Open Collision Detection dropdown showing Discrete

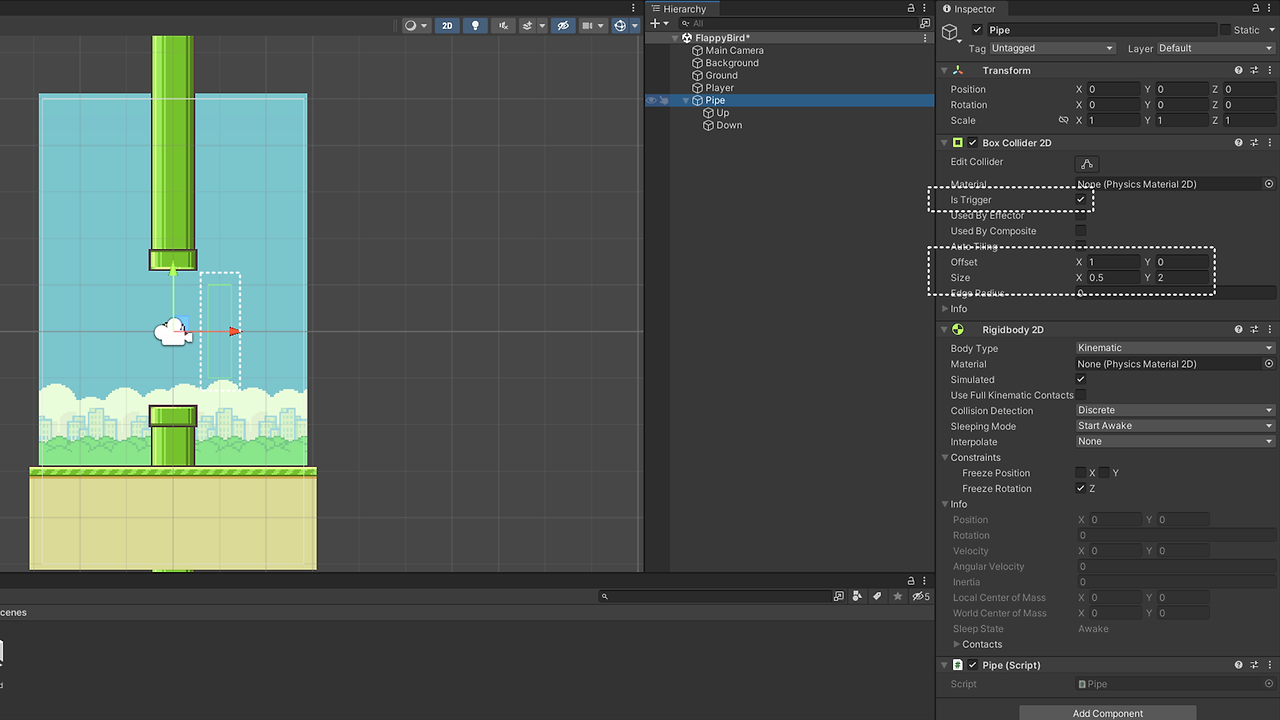pyautogui.click(x=1175, y=410)
